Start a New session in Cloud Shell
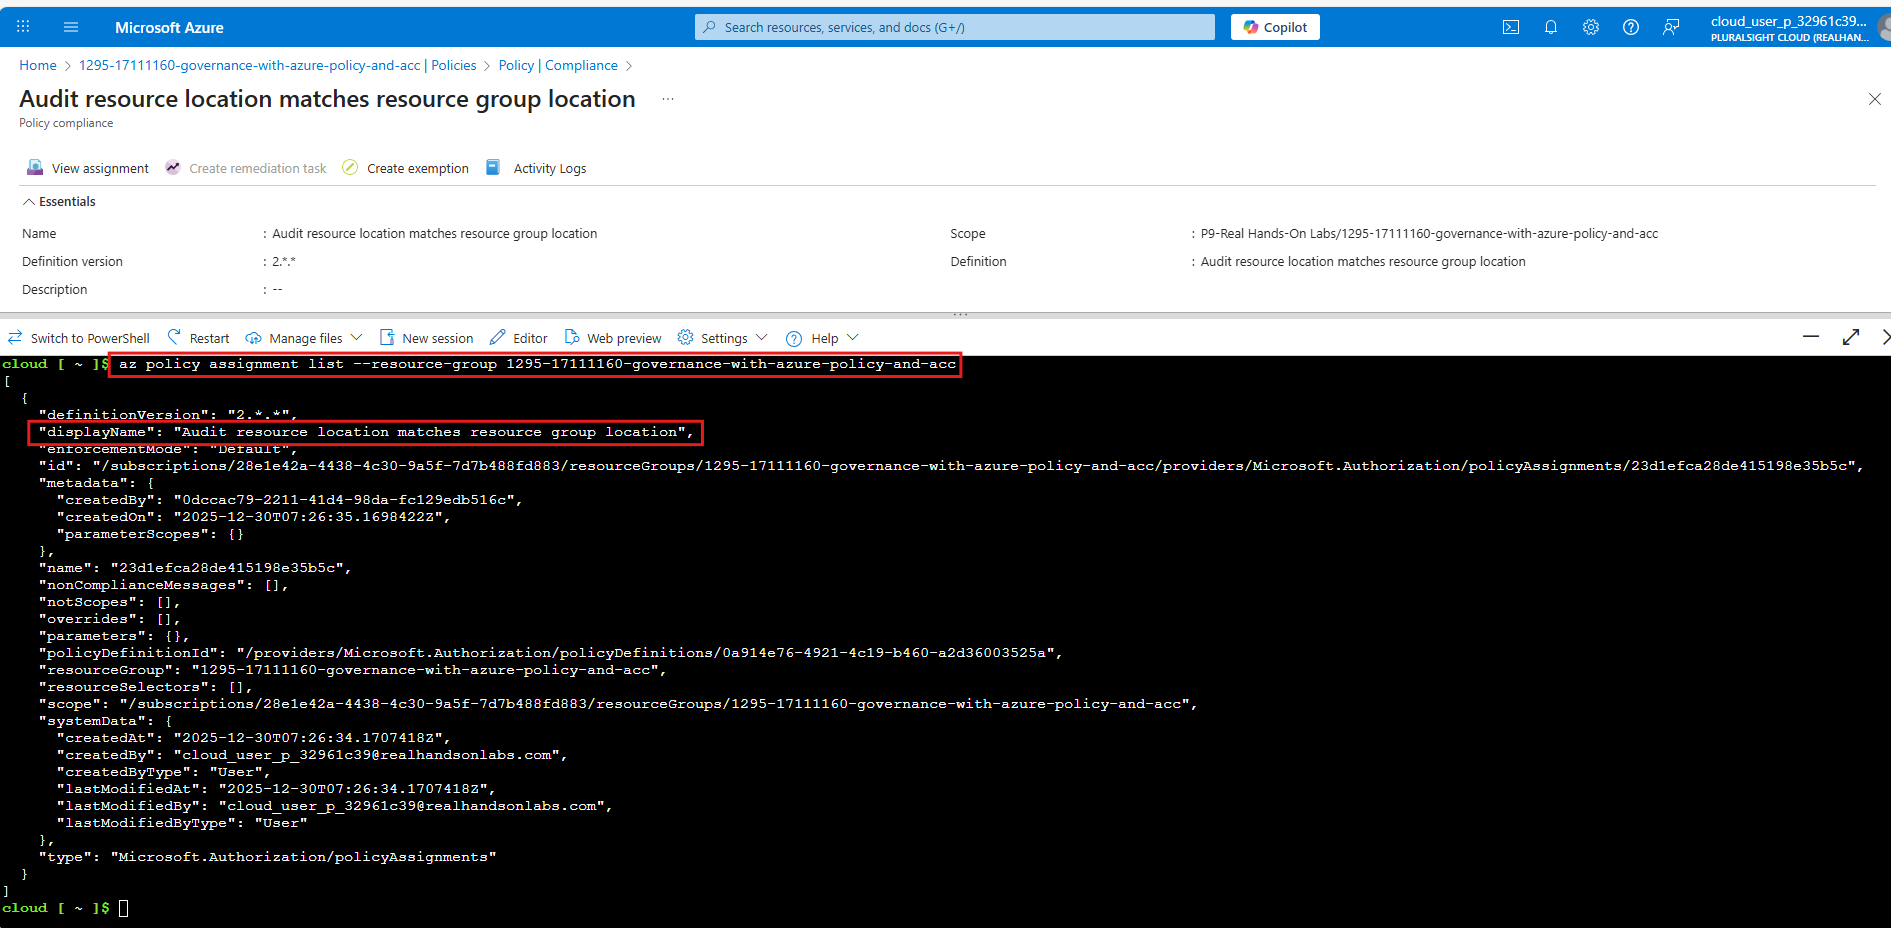Viewport: 1891px width, 928px height. [427, 337]
